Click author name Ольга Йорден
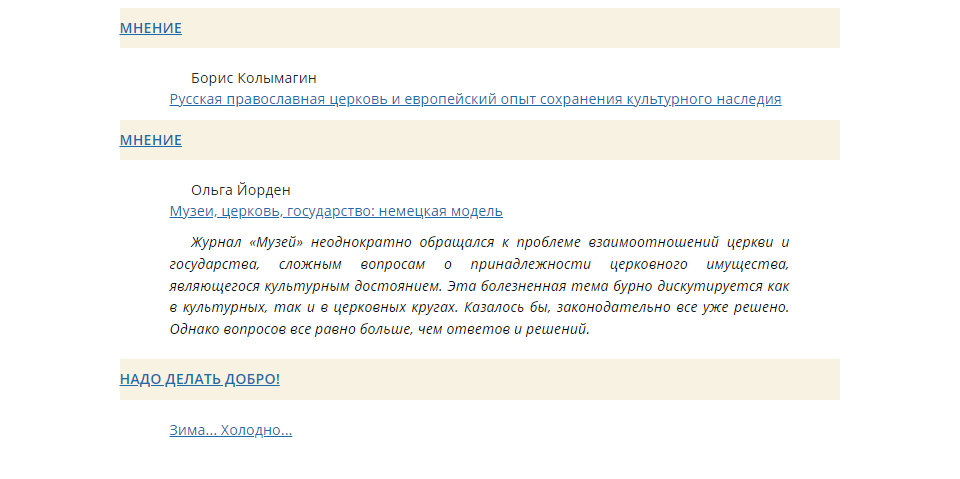The image size is (960, 479). point(241,190)
